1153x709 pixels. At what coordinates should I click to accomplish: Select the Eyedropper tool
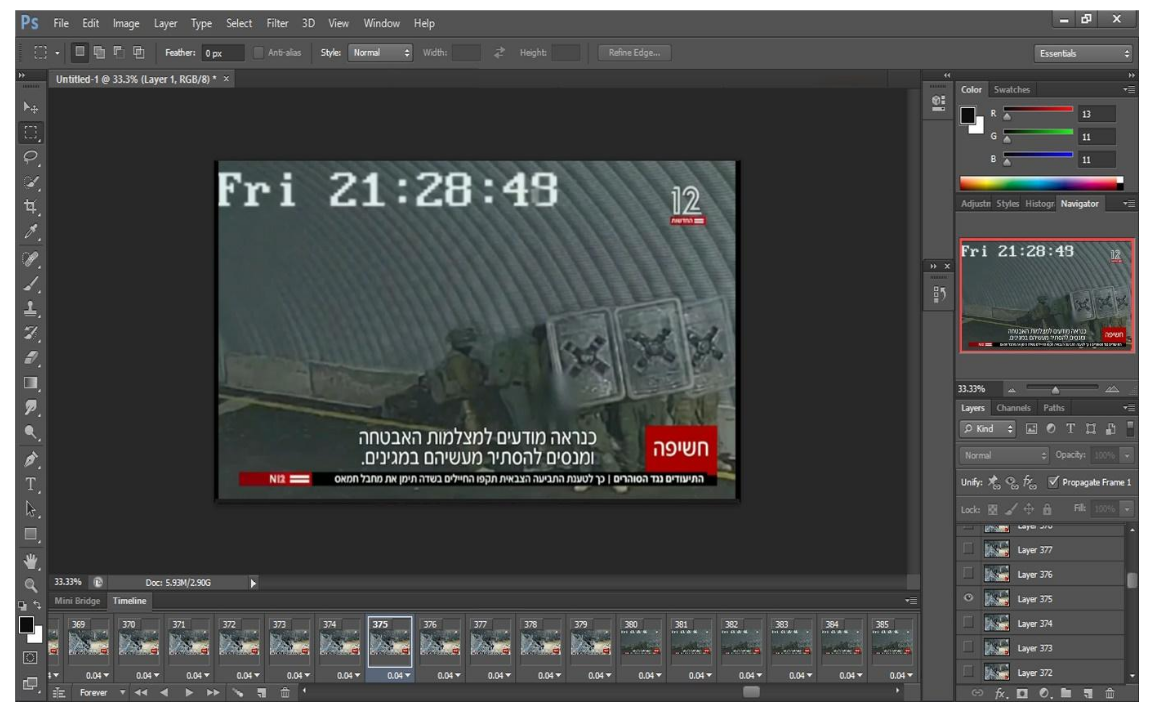pos(30,232)
